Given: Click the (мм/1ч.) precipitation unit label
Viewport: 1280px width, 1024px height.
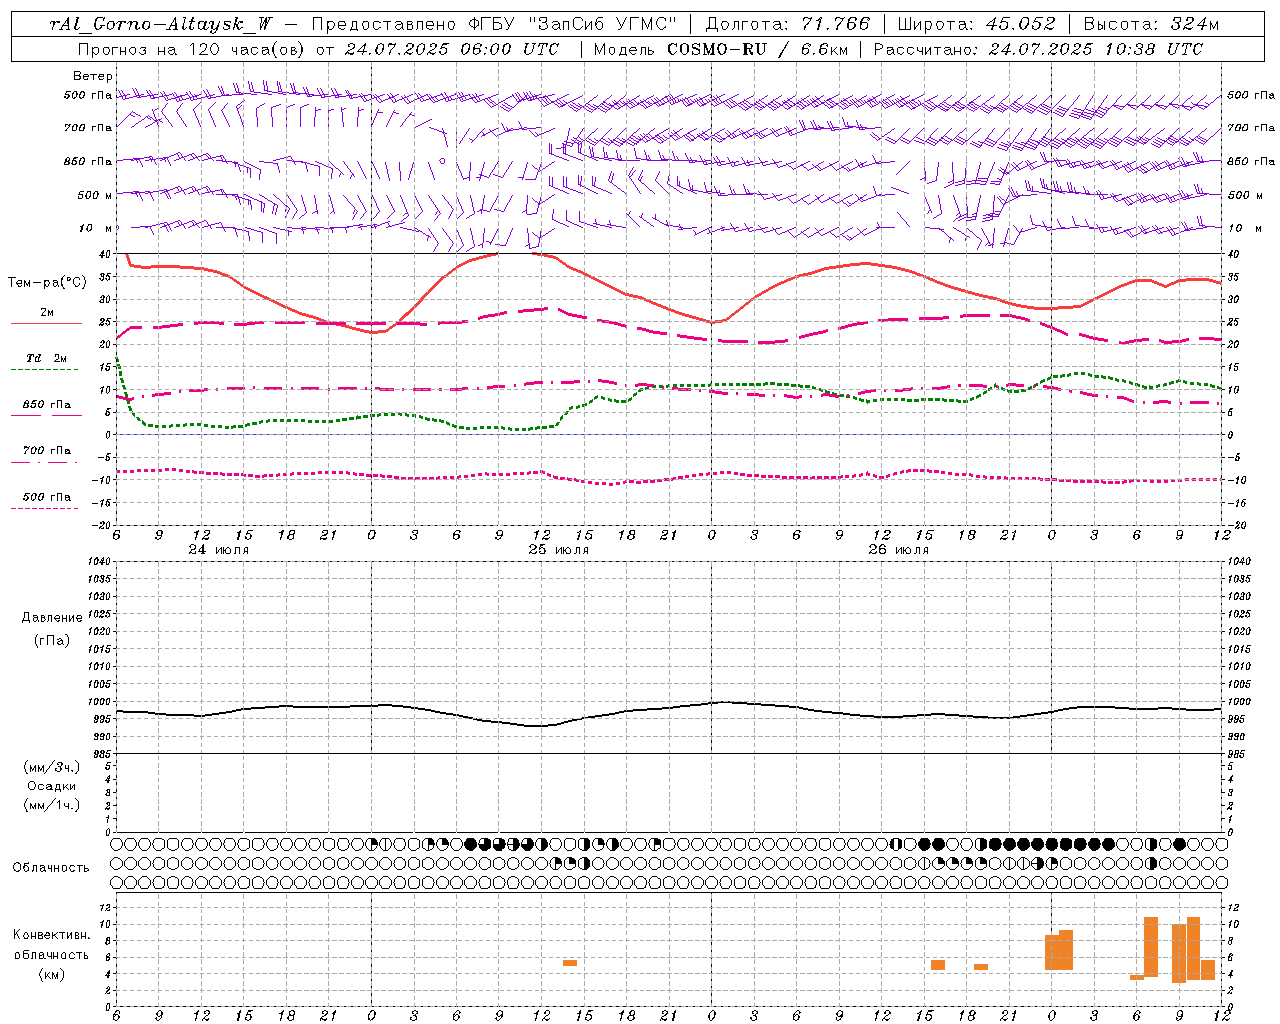Looking at the screenshot, I should (x=52, y=805).
